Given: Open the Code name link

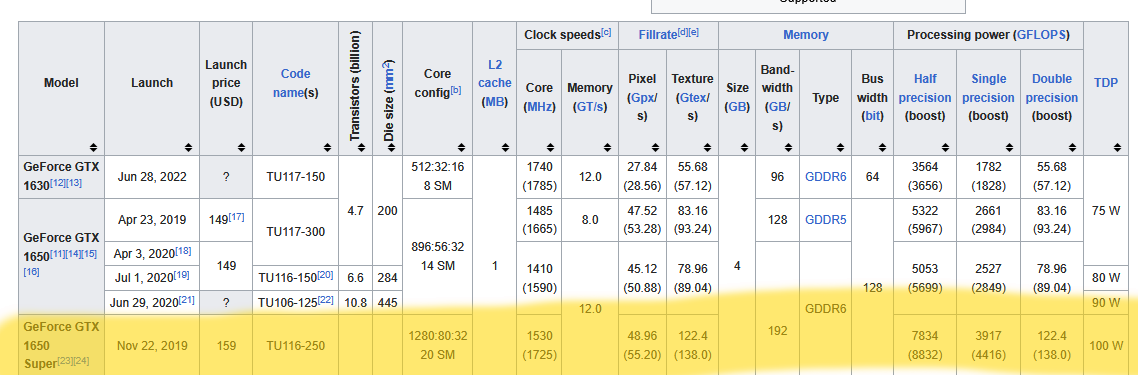Looking at the screenshot, I should coord(295,83).
